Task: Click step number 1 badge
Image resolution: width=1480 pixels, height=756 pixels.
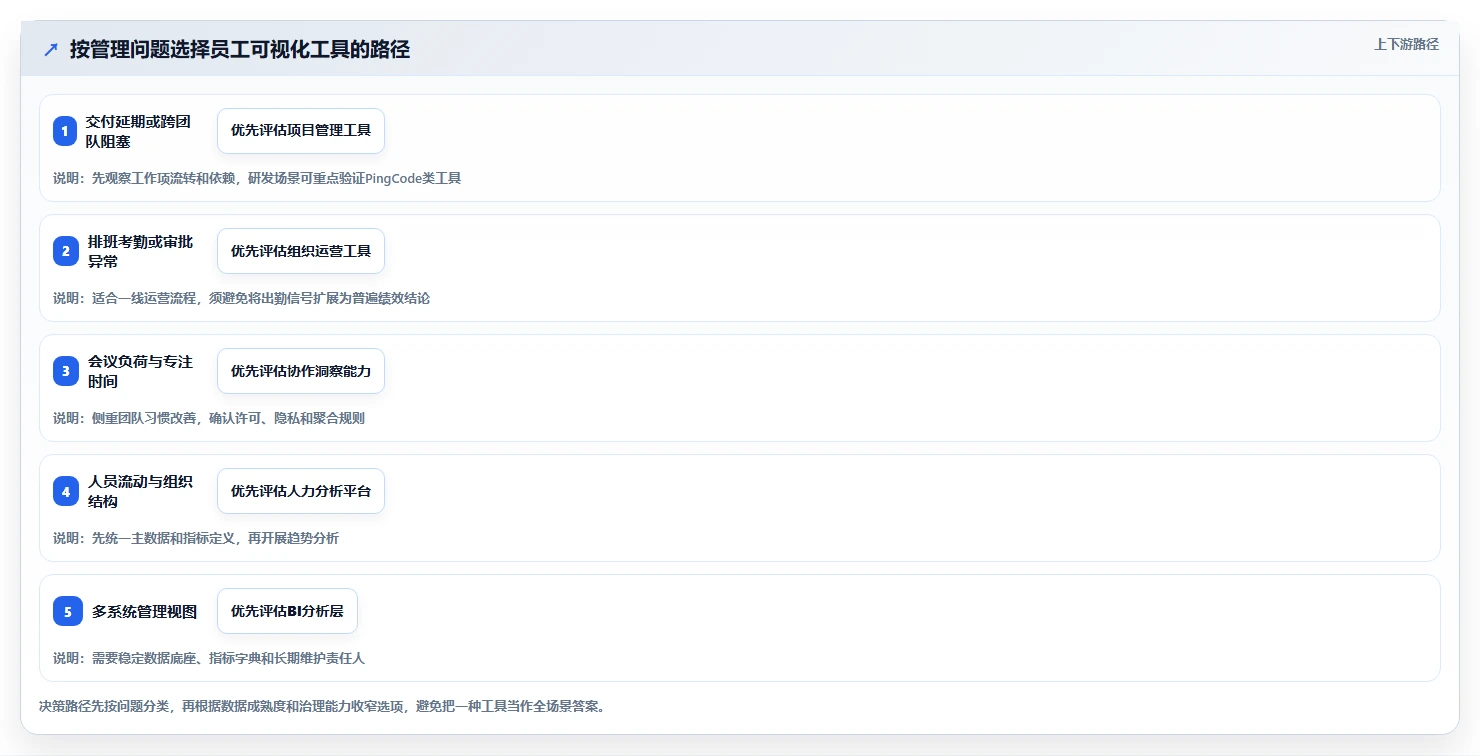Action: (65, 131)
